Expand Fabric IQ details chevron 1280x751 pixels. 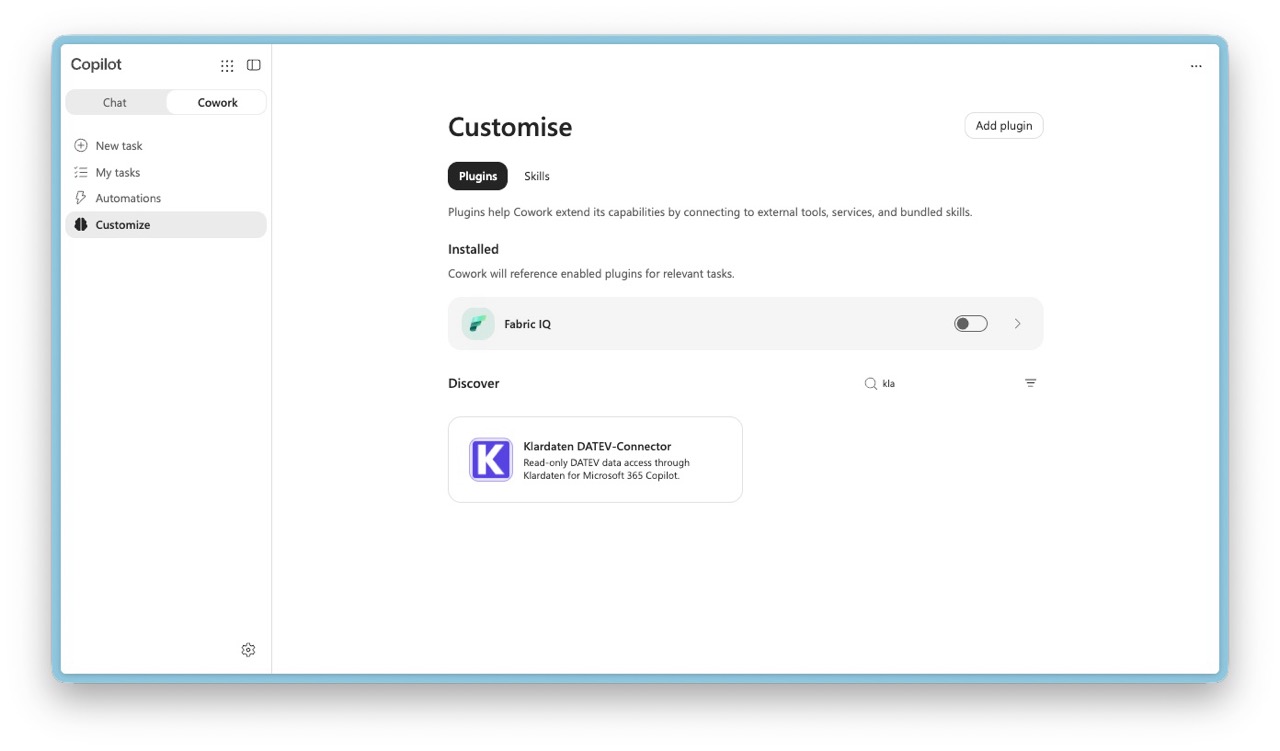coord(1018,324)
